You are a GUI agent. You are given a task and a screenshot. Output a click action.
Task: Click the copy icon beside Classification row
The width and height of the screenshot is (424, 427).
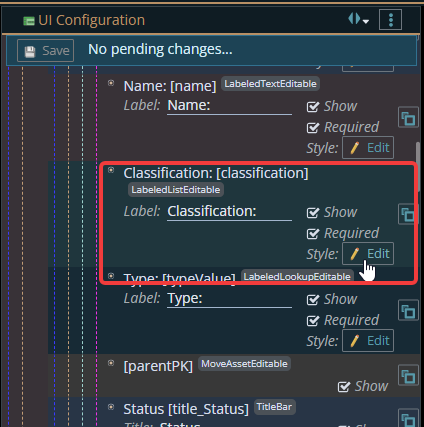[407, 214]
